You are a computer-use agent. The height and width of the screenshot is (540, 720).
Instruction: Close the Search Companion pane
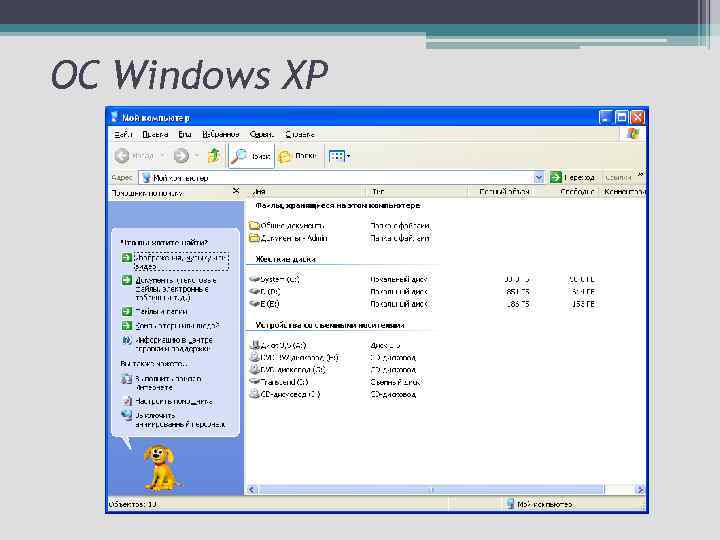click(236, 191)
